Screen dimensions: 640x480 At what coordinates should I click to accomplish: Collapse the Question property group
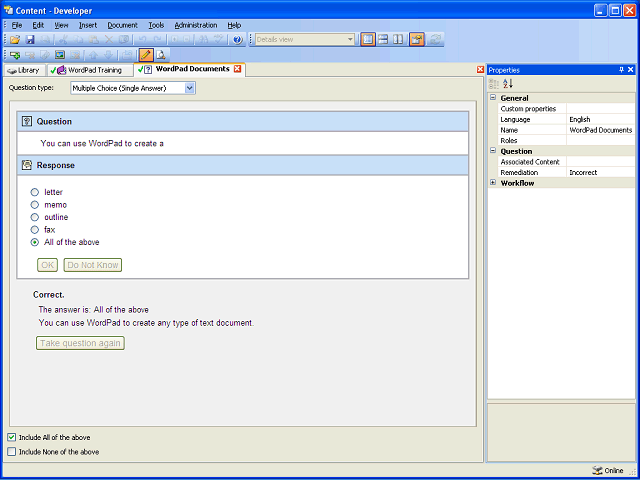click(x=493, y=151)
